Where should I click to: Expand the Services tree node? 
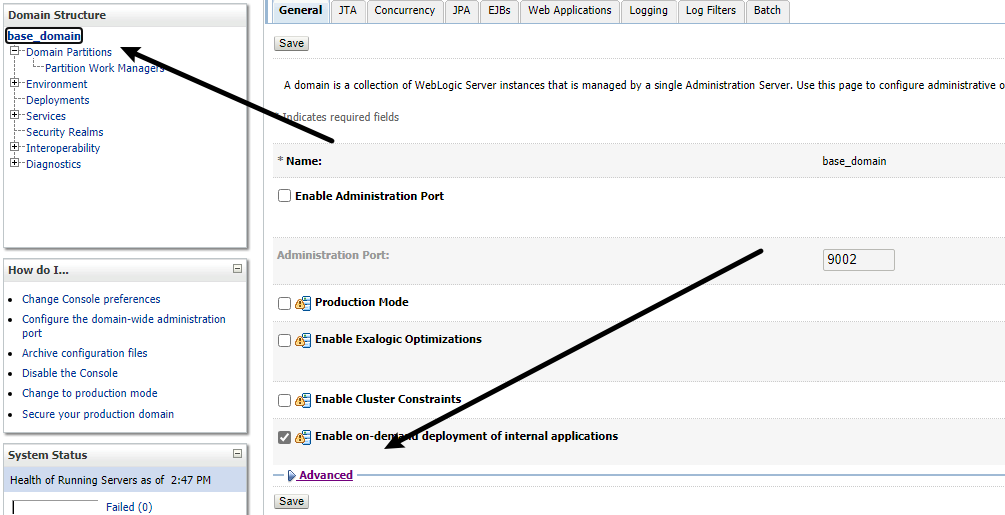[15, 115]
